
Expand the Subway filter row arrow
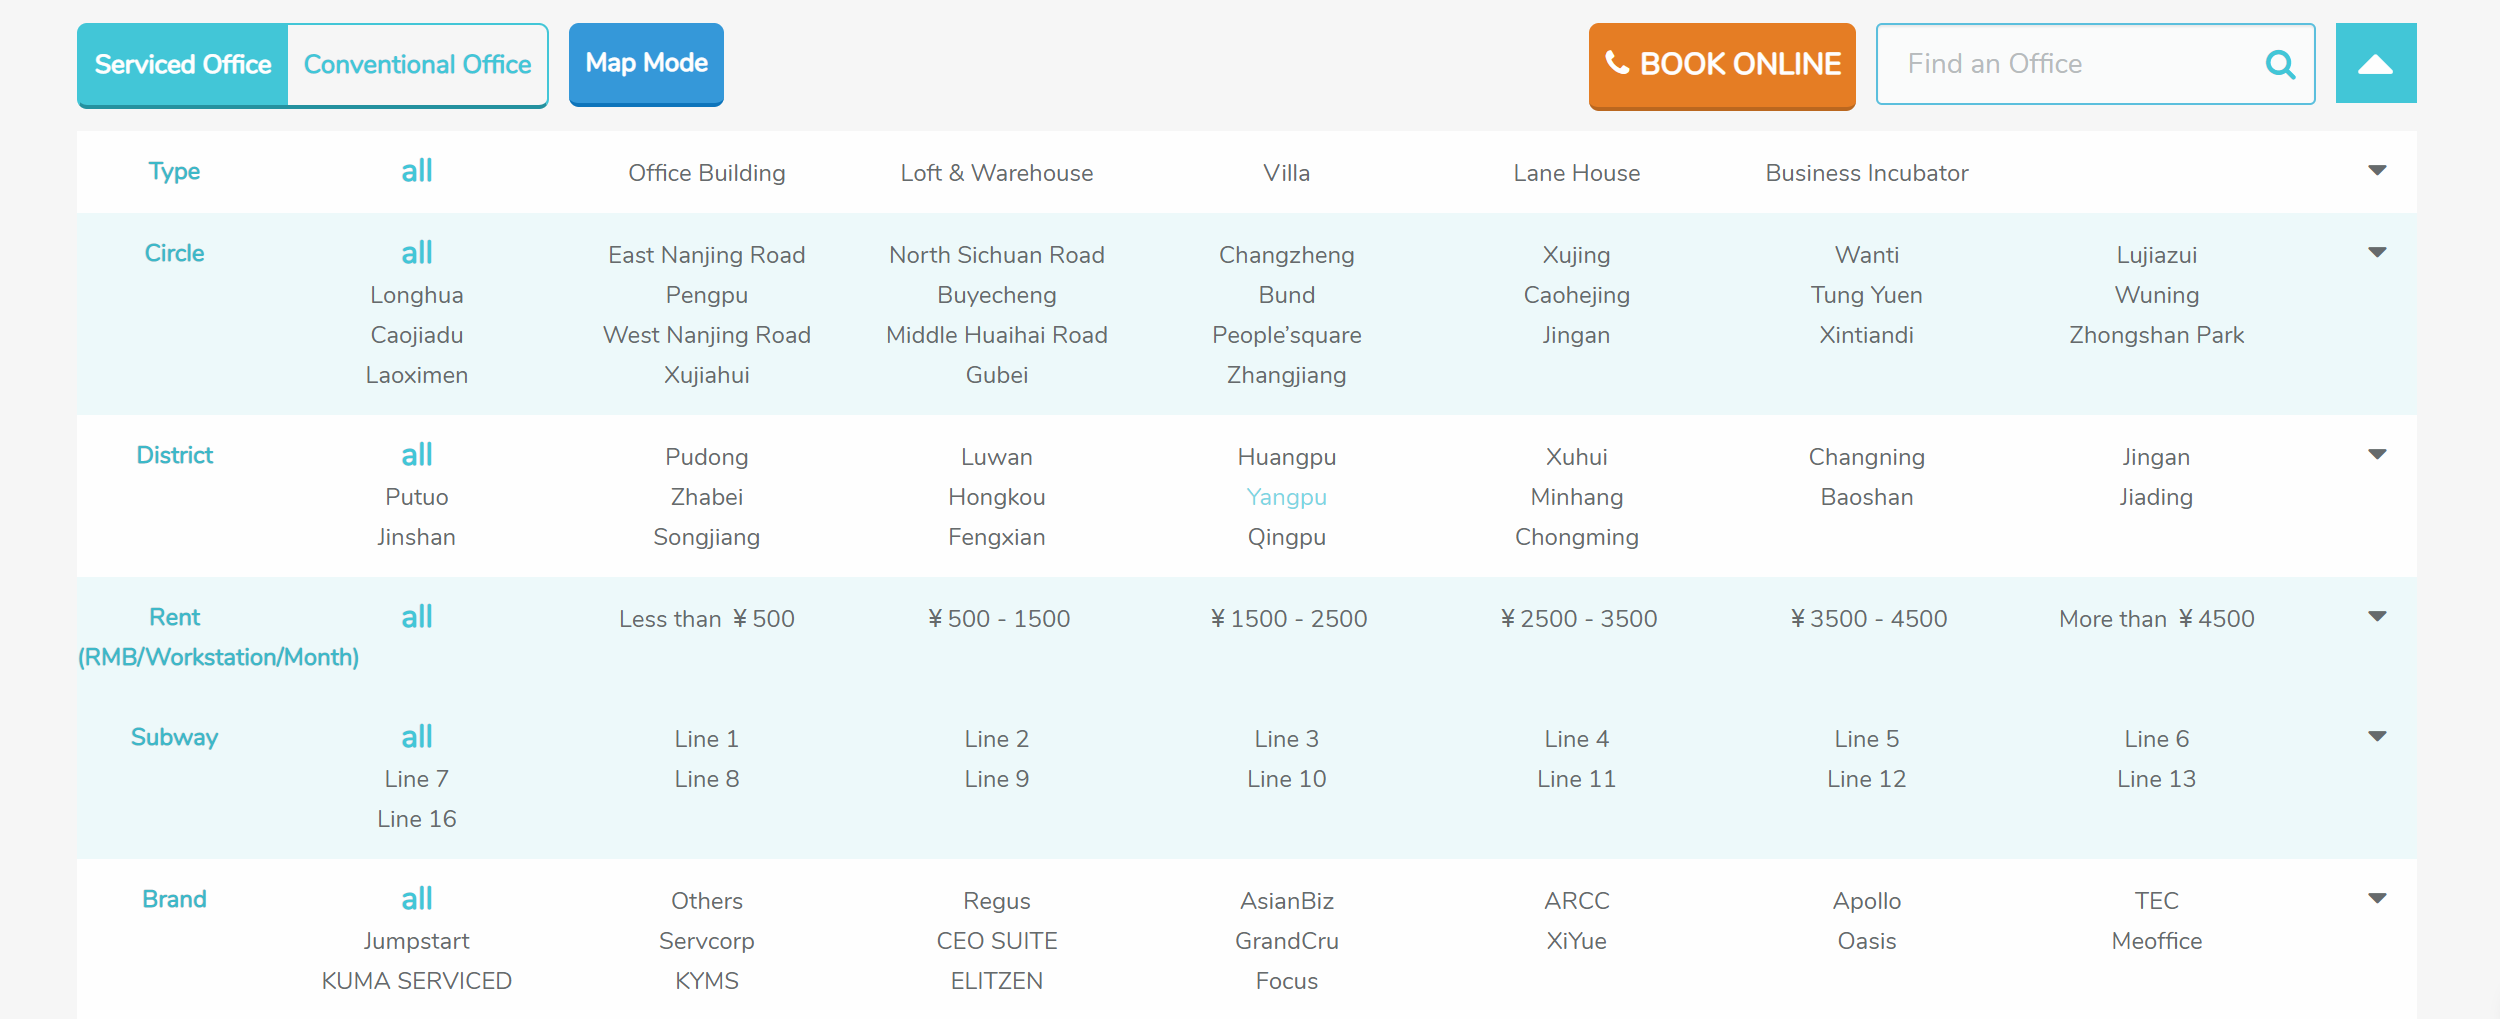(x=2378, y=737)
